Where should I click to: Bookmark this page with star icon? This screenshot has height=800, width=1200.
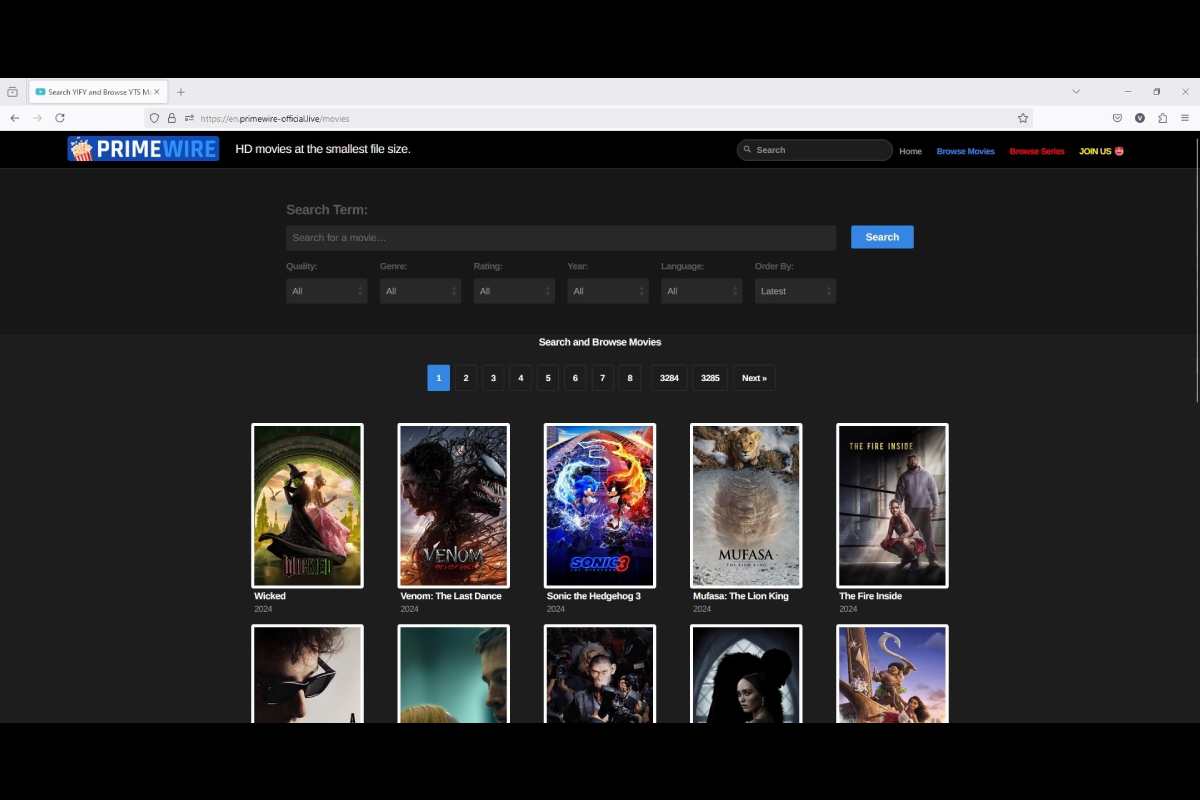[x=1023, y=118]
